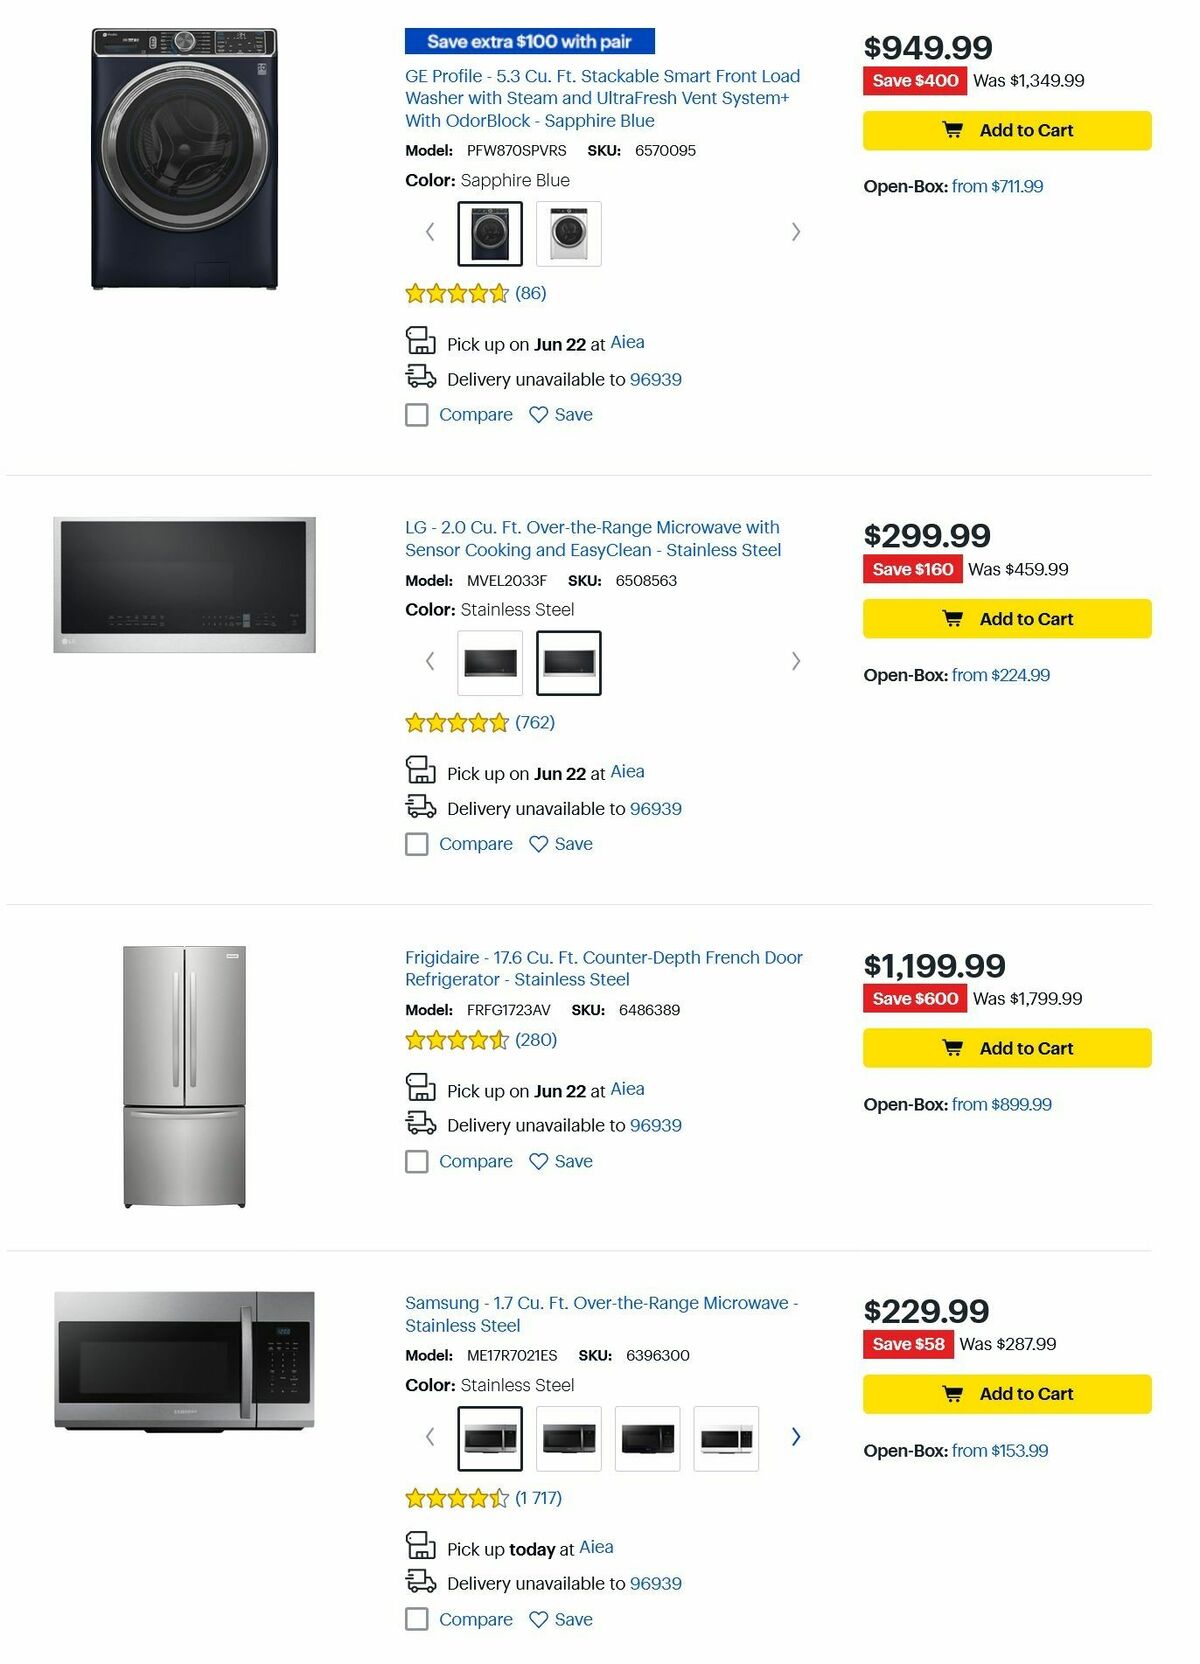This screenshot has height=1664, width=1200.
Task: Click the delivery truck icon for the LG microwave
Action: (x=420, y=806)
